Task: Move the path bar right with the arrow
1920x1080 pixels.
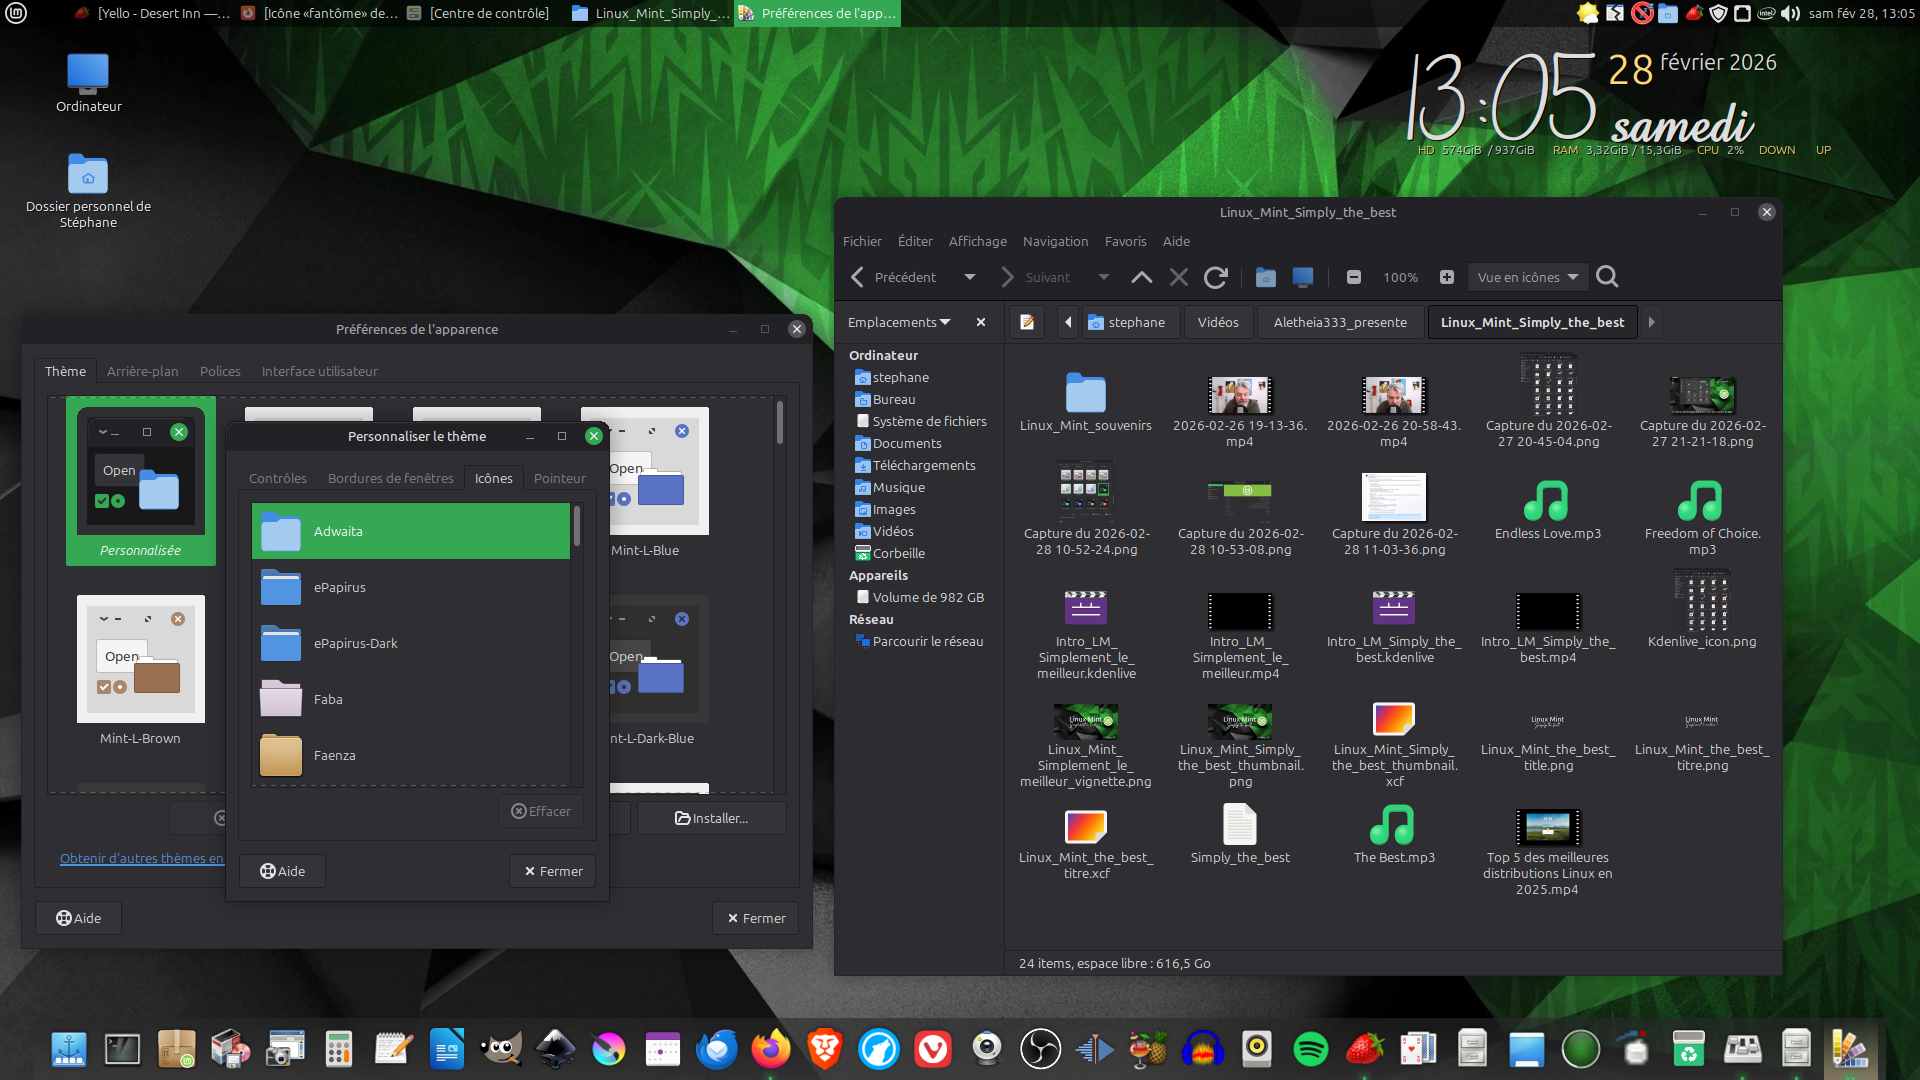Action: 1651,322
